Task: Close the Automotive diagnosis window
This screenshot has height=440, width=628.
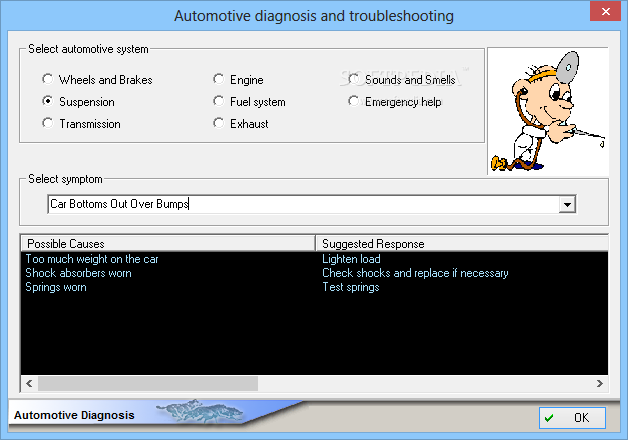Action: click(606, 11)
